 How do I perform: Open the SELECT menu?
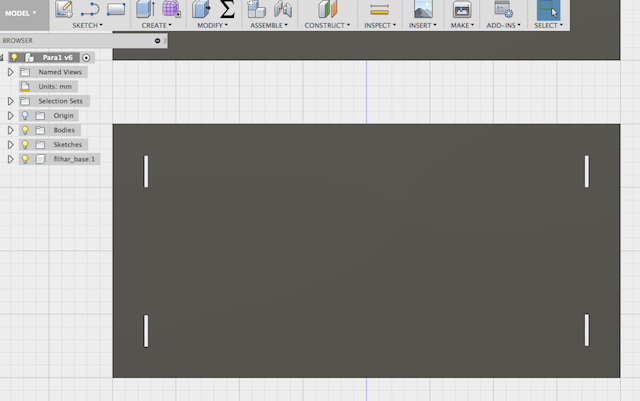548,25
